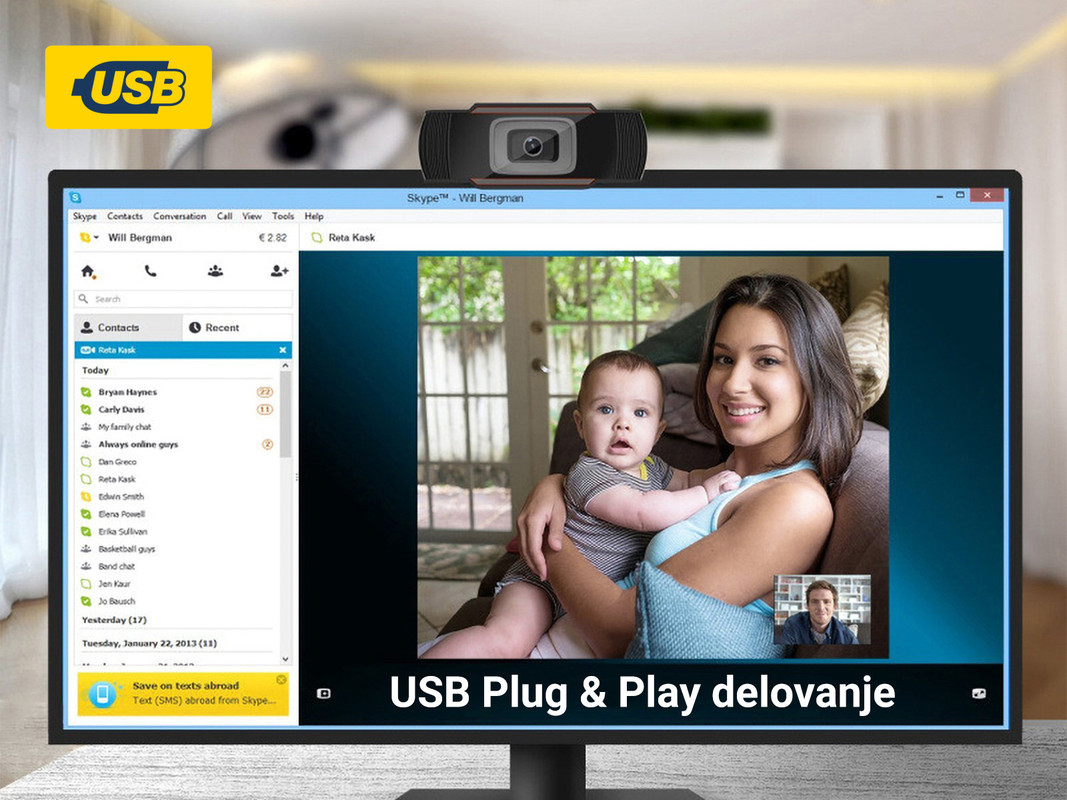Open the Edwin Smith conversation
The width and height of the screenshot is (1067, 800).
[121, 497]
